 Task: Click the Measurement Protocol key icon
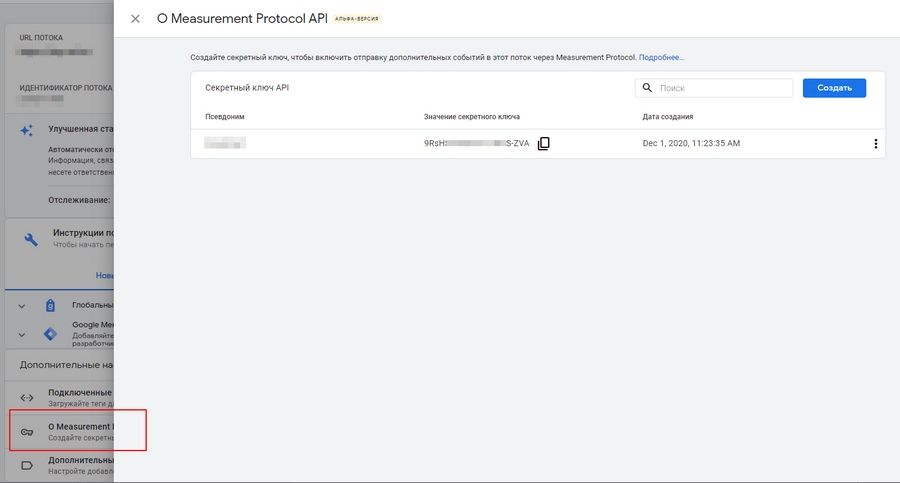[x=27, y=432]
